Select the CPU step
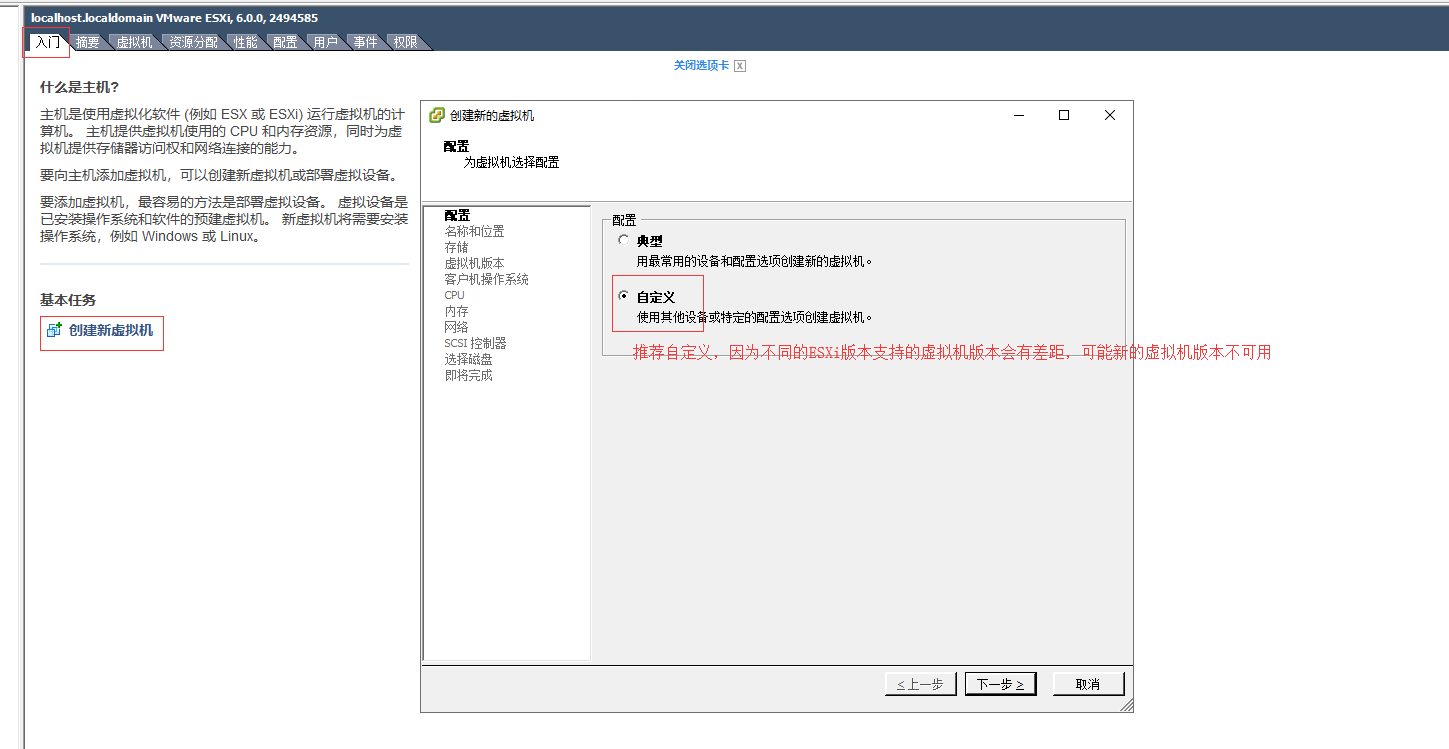The width and height of the screenshot is (1449, 749). (454, 295)
